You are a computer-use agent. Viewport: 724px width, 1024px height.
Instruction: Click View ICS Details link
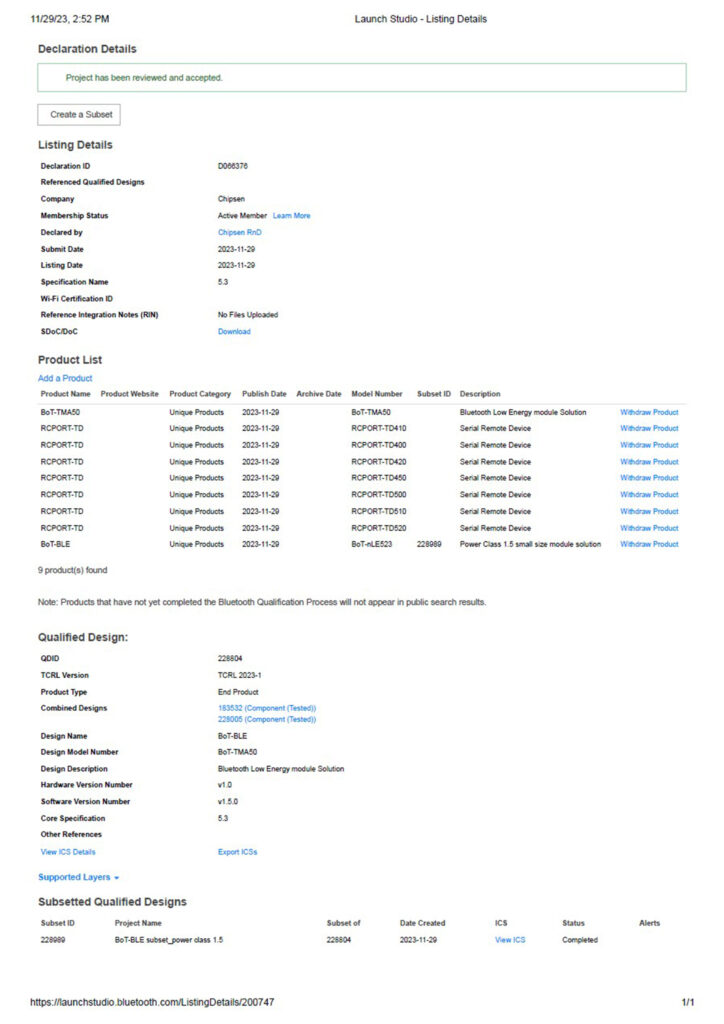(x=68, y=852)
